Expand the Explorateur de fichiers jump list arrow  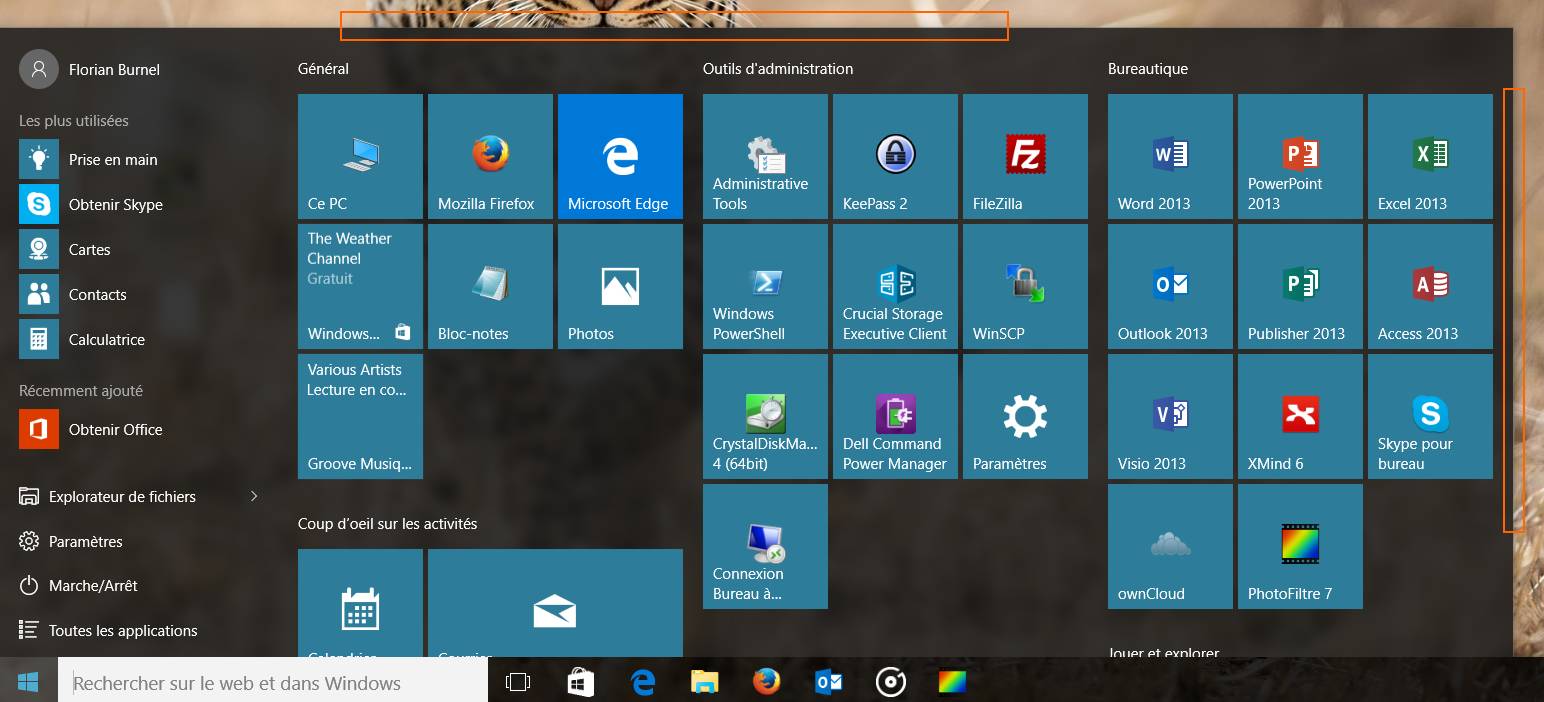(x=254, y=496)
